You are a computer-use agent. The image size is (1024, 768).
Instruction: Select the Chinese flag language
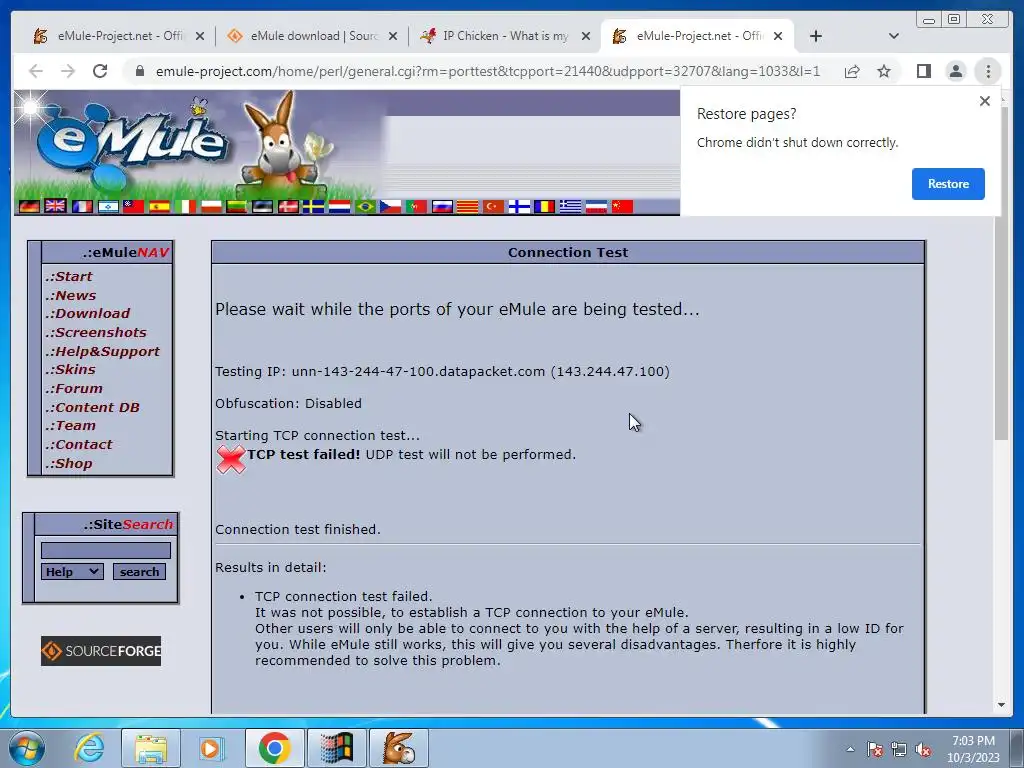coord(622,206)
